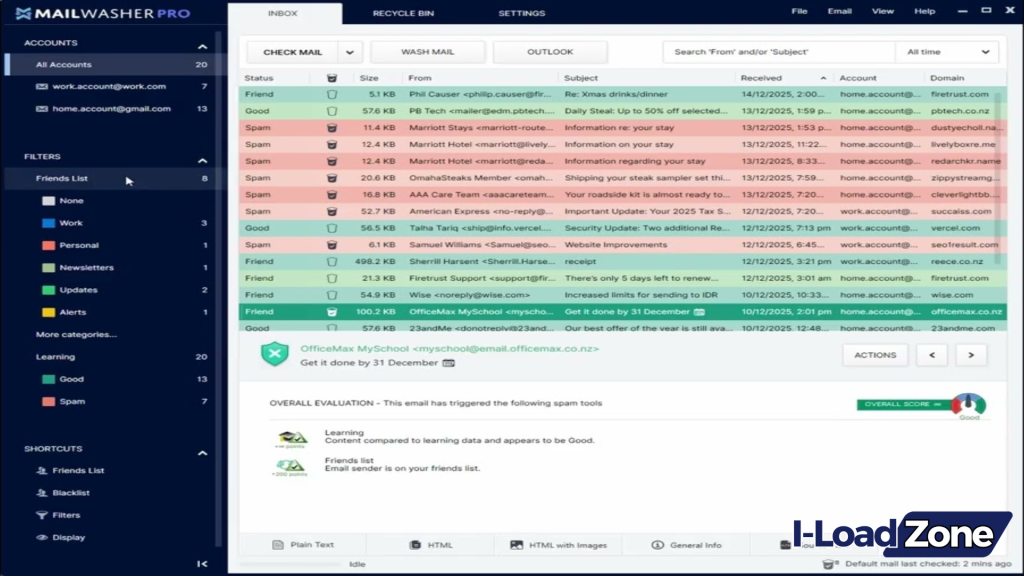This screenshot has width=1024, height=576.
Task: Toggle deletion for the Wise email
Action: point(332,294)
